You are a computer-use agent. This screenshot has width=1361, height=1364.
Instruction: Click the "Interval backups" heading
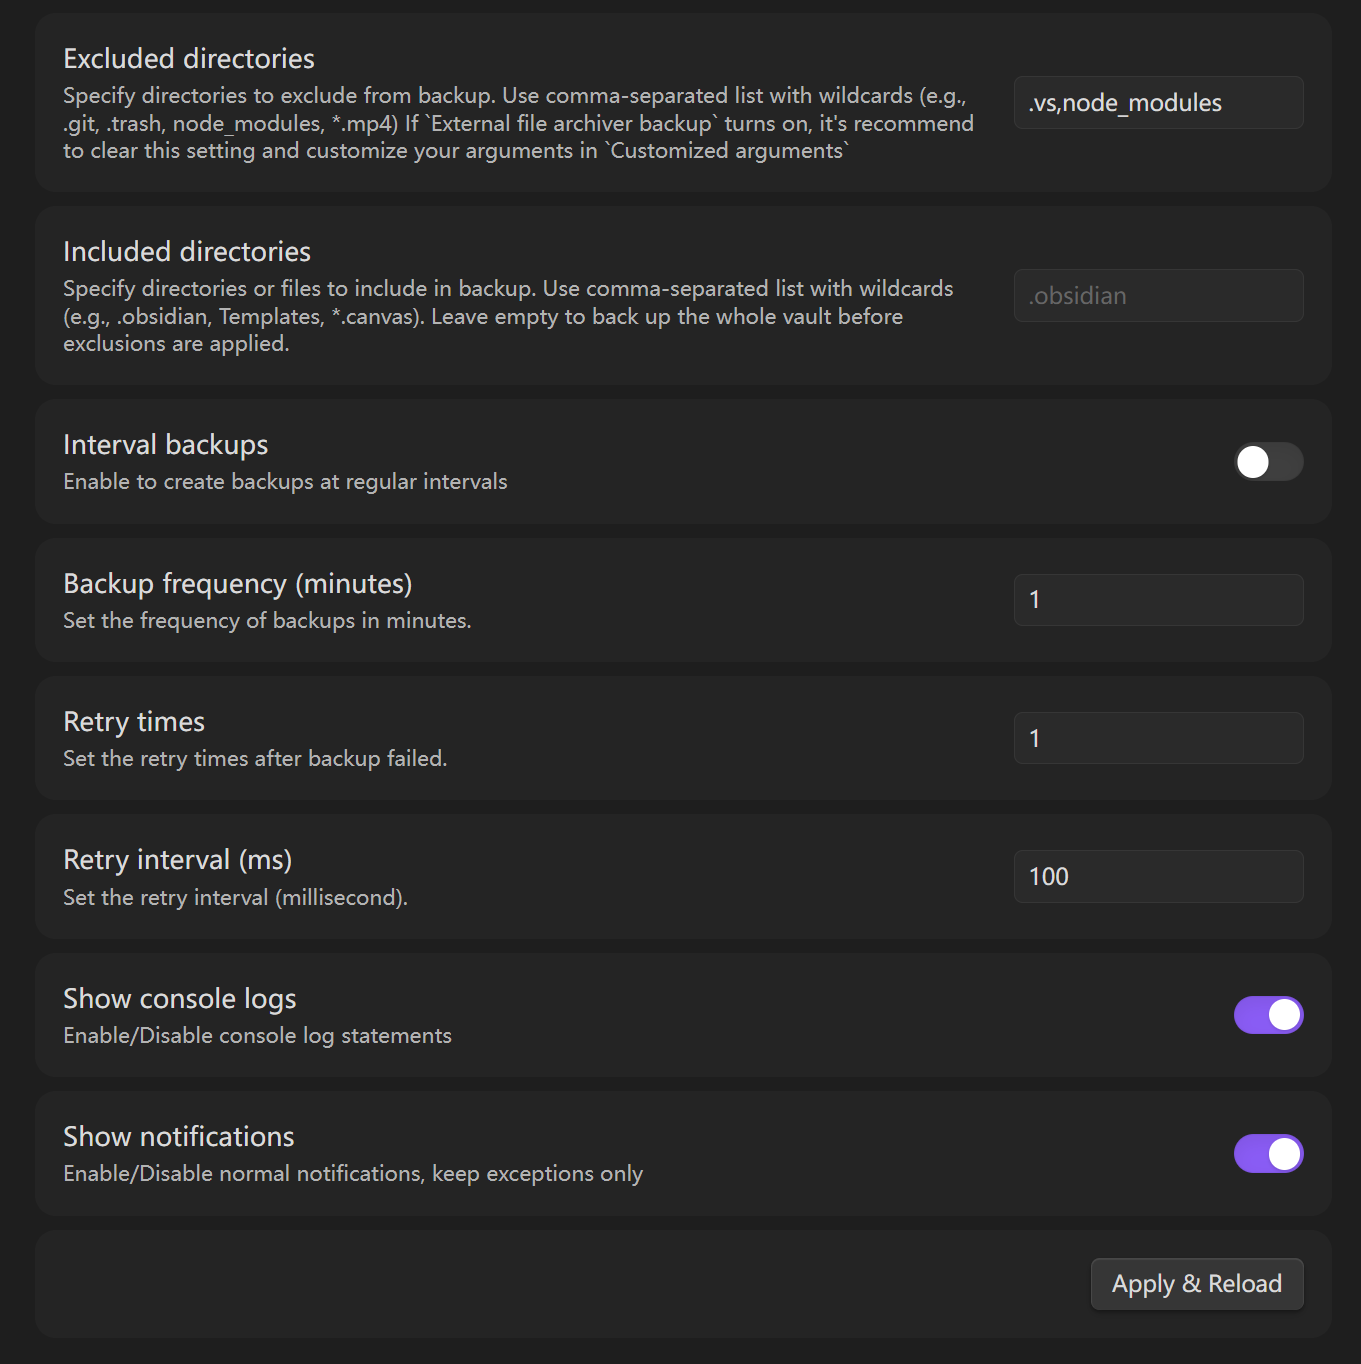(x=166, y=445)
